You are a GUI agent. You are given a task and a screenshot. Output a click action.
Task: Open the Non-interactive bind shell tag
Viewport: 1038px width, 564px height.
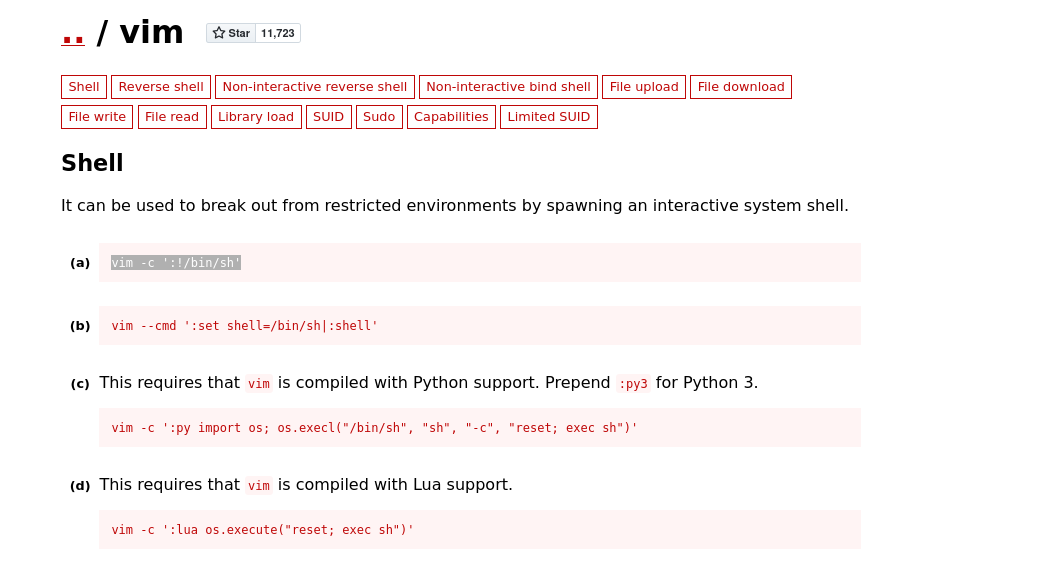(508, 87)
